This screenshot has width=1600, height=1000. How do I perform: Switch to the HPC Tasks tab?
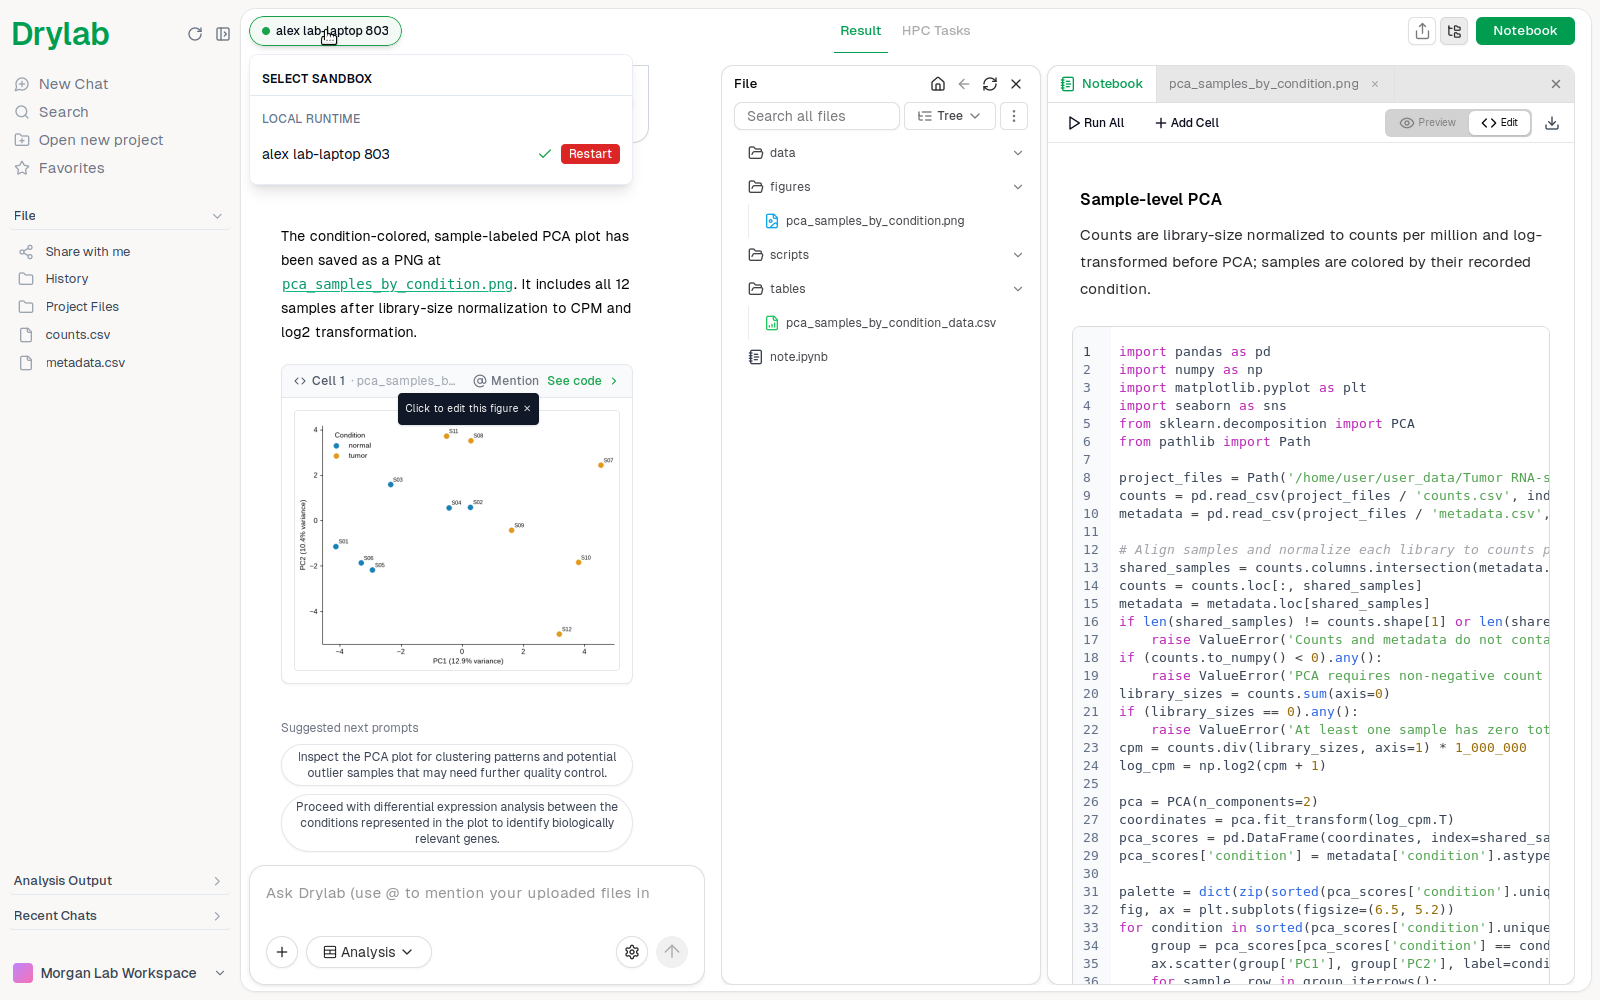(936, 31)
